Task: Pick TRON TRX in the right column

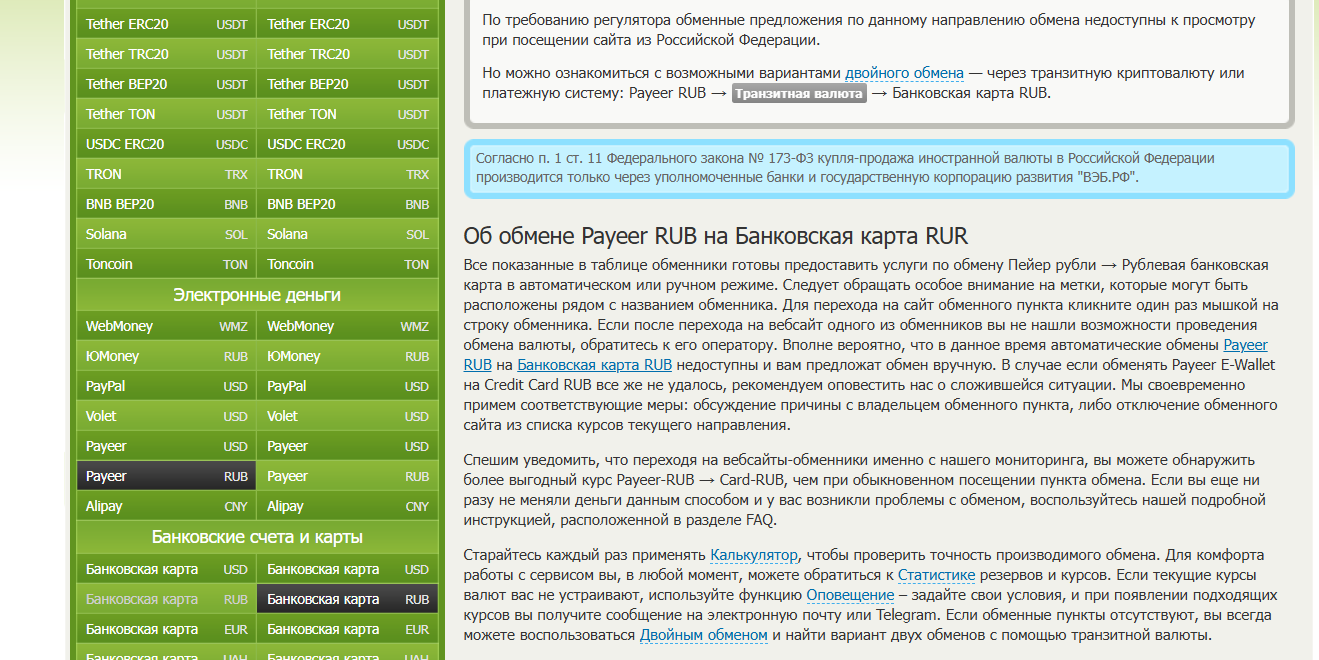Action: coord(347,174)
